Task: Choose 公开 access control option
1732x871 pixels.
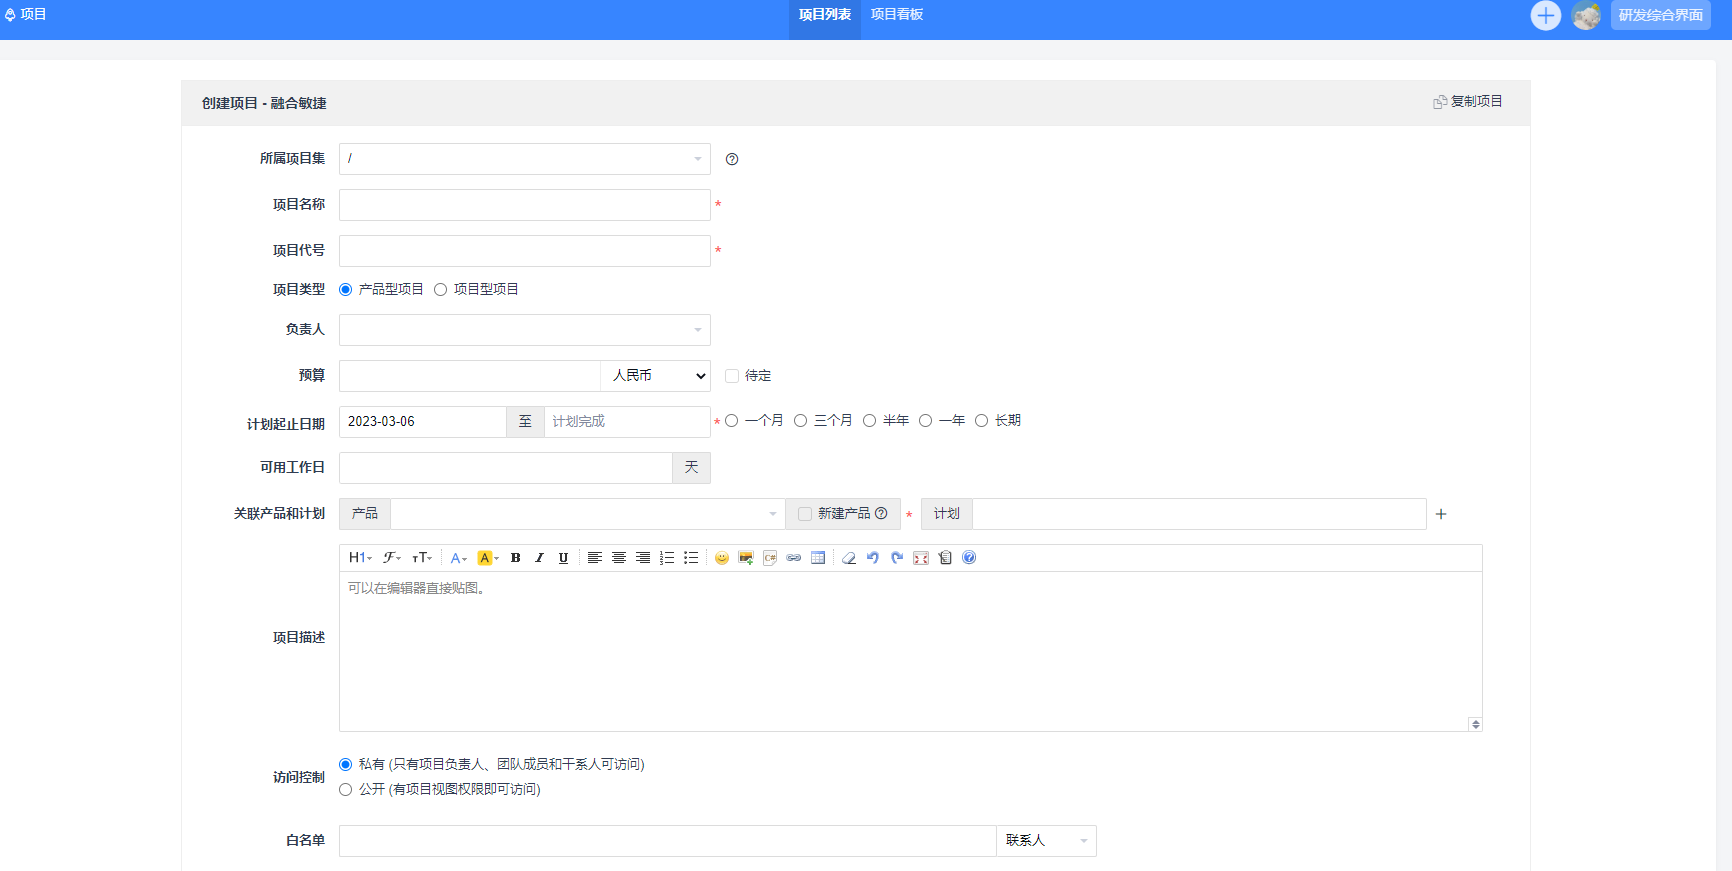Action: [346, 790]
